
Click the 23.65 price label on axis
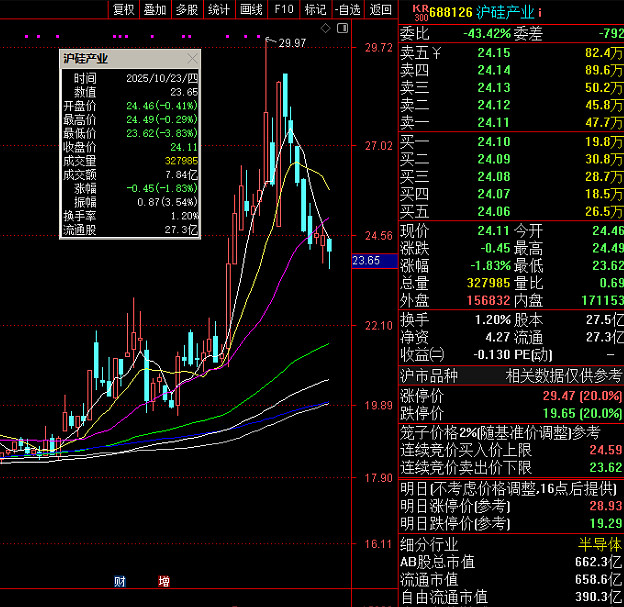pyautogui.click(x=367, y=261)
